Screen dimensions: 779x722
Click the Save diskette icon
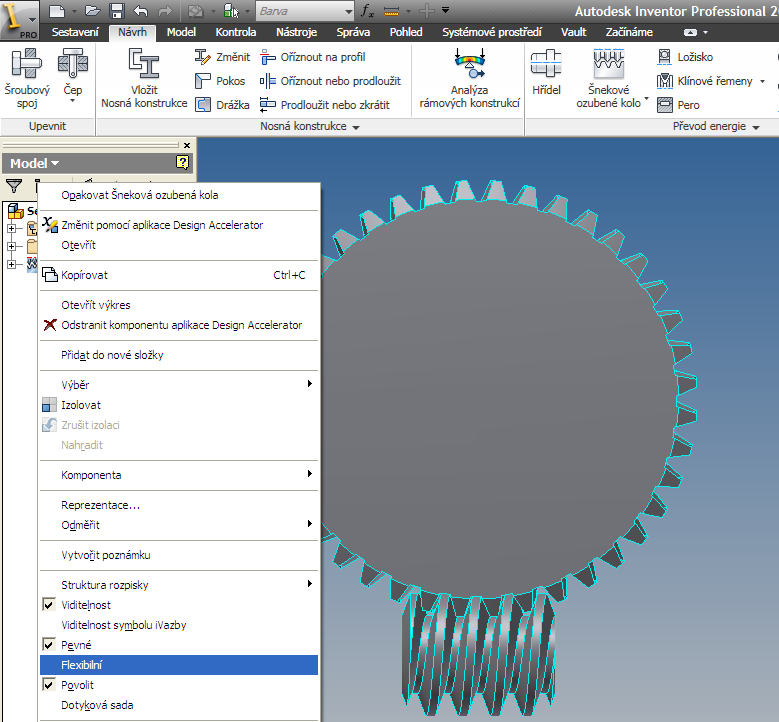point(117,11)
